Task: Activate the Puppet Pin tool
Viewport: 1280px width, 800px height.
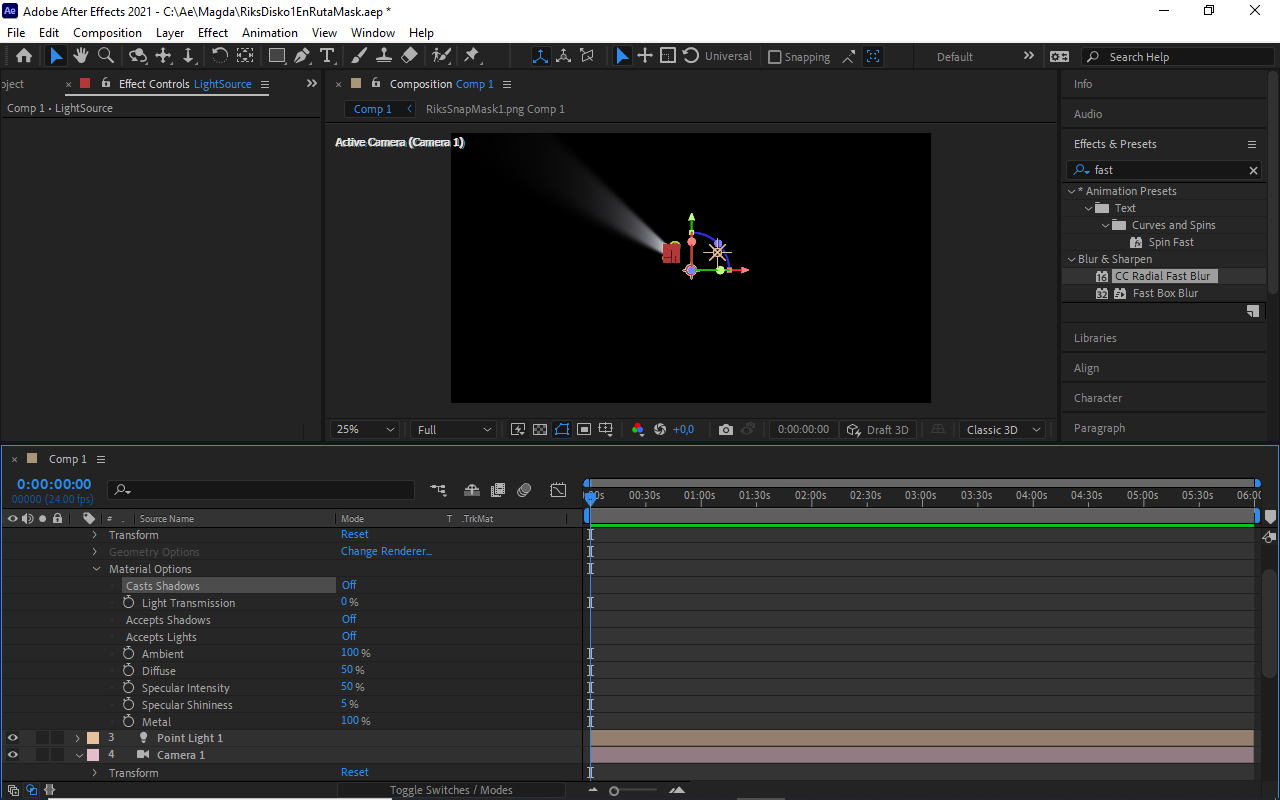Action: [x=472, y=56]
